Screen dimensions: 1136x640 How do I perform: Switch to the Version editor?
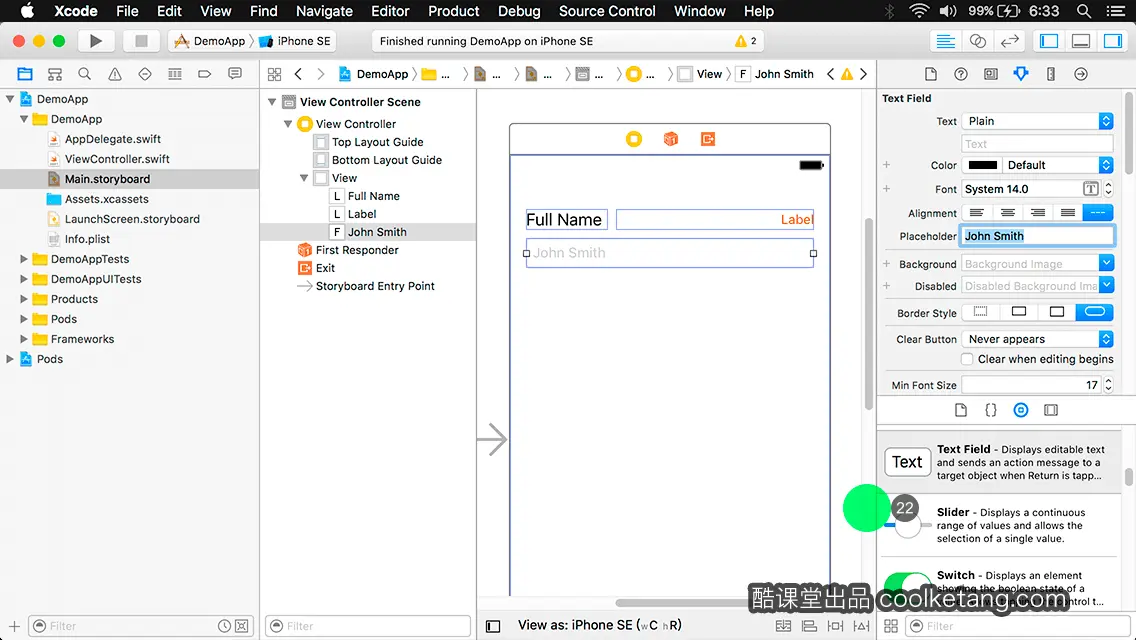coord(1009,41)
